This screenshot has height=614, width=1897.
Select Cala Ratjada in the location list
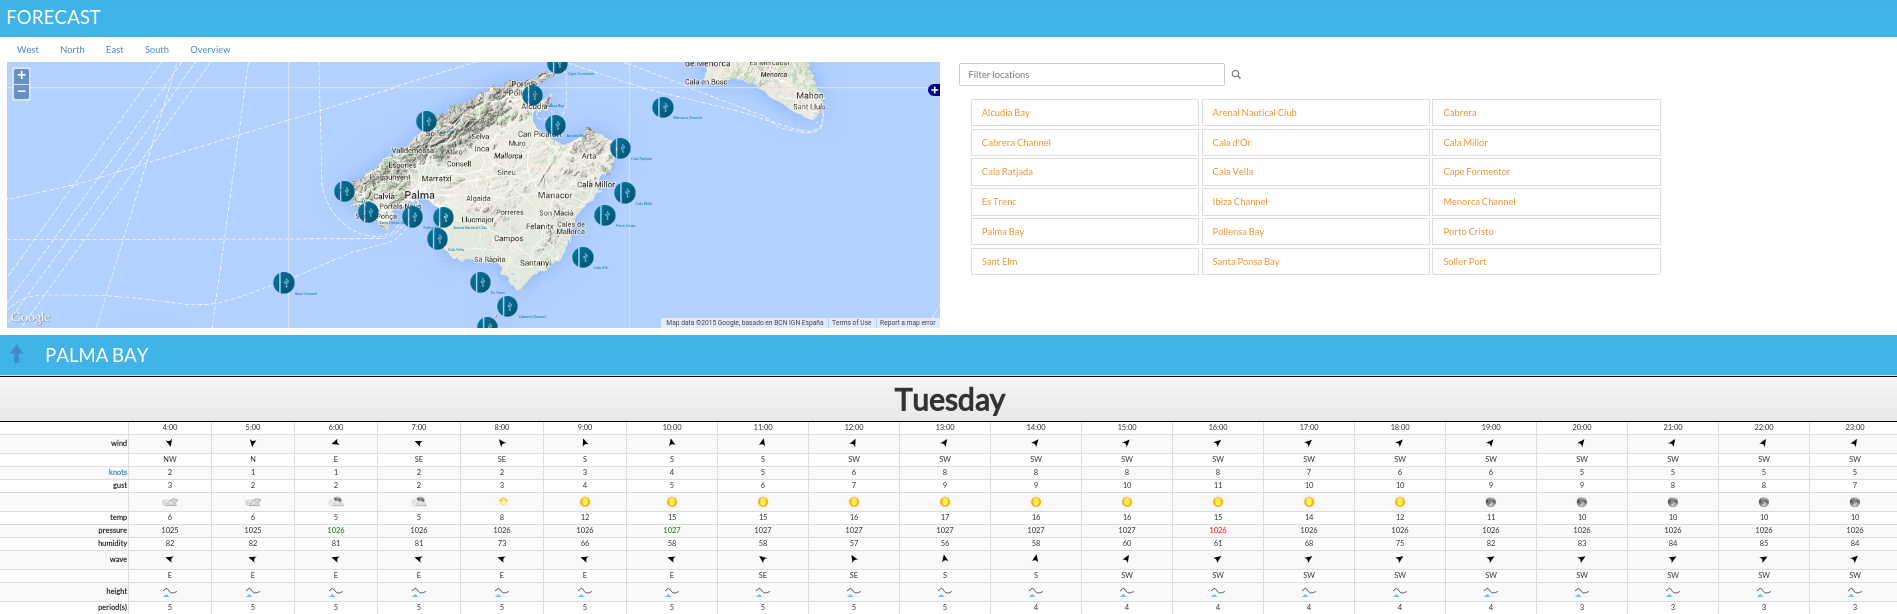1085,172
